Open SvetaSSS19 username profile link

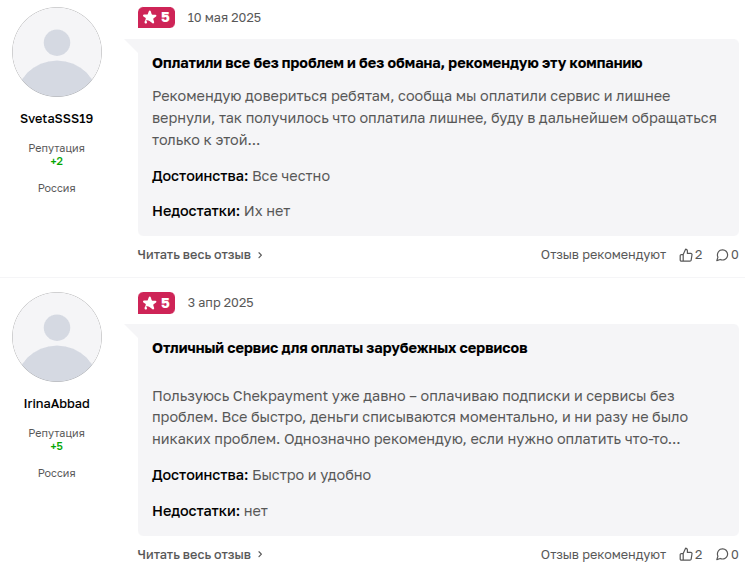pyautogui.click(x=57, y=118)
